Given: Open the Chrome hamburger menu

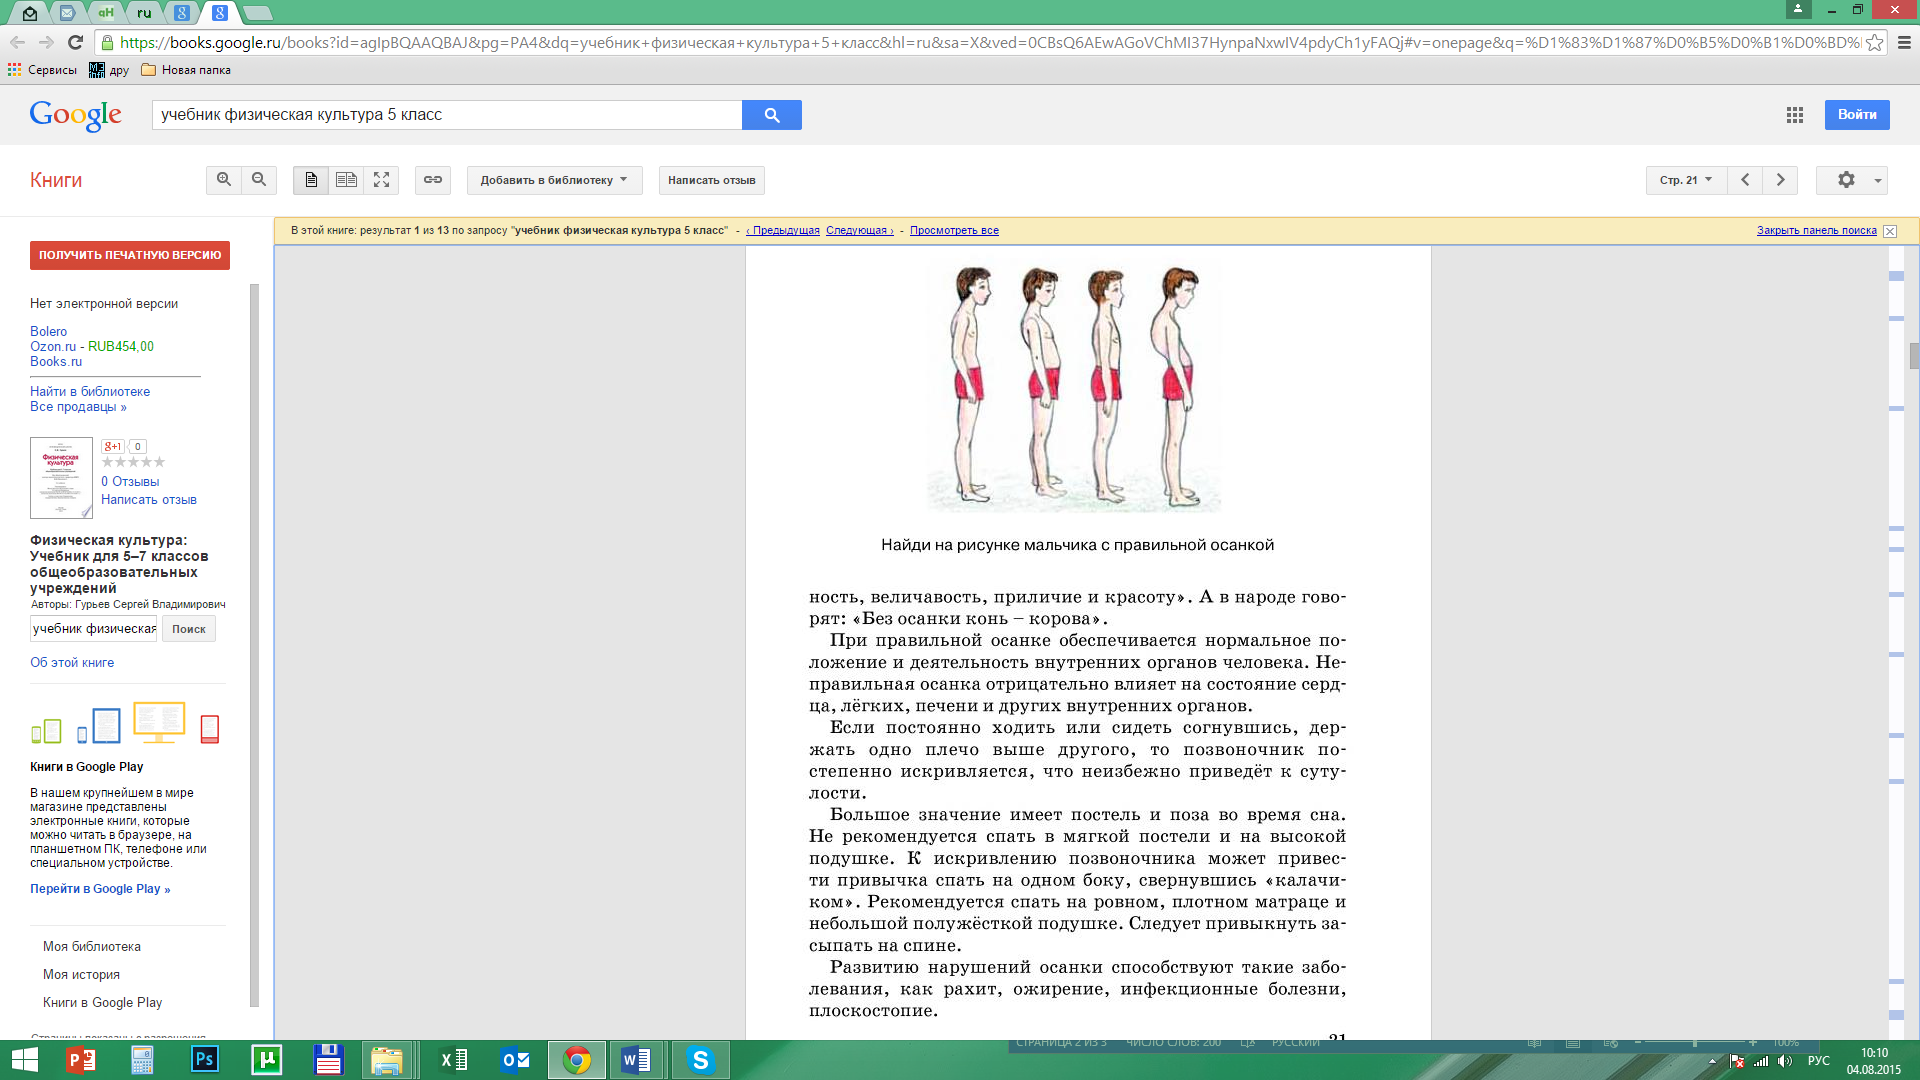Looking at the screenshot, I should (1904, 42).
